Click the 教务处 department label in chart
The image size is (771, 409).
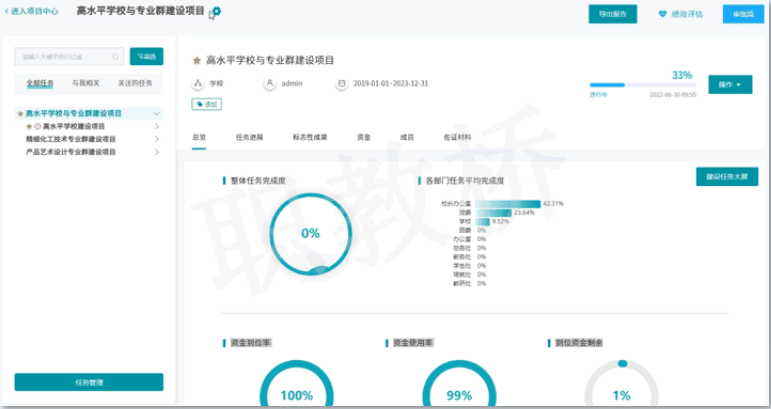click(462, 257)
